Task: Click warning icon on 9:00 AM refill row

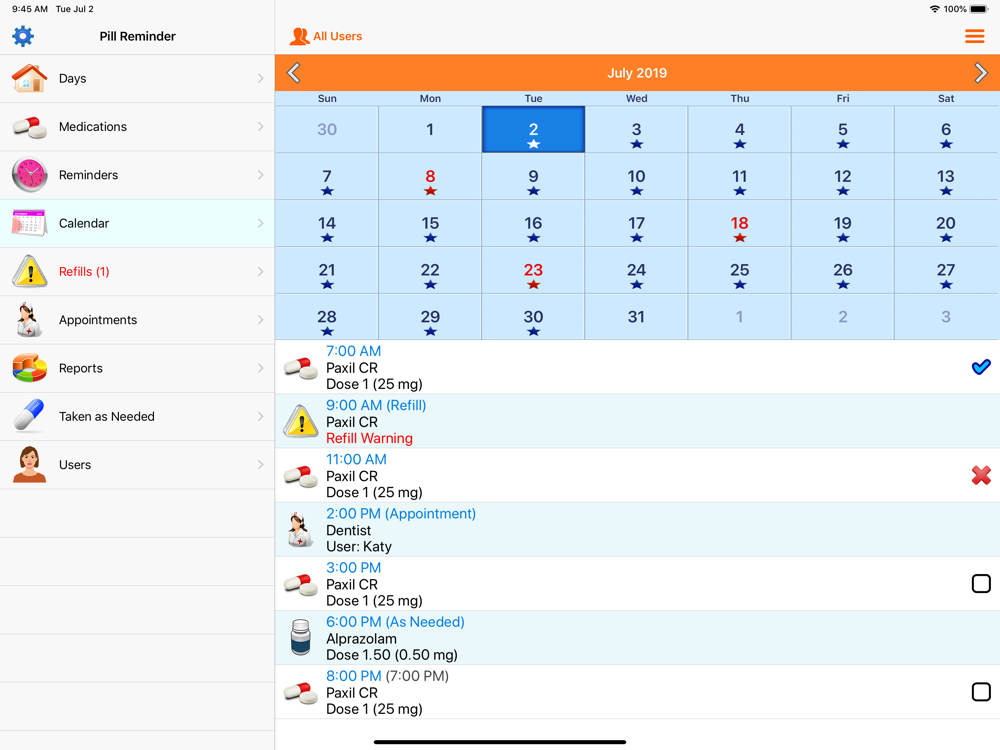Action: (x=300, y=422)
